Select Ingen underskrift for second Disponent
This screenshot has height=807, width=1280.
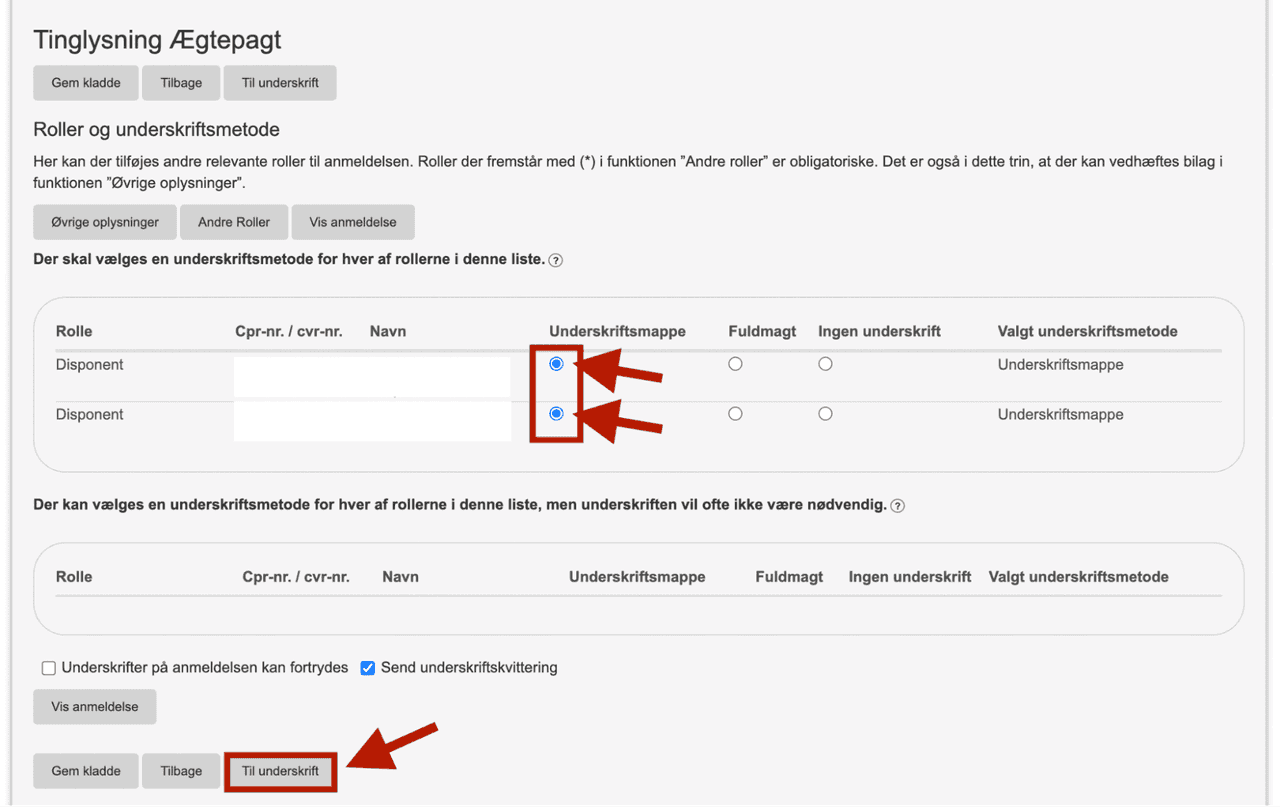click(825, 414)
